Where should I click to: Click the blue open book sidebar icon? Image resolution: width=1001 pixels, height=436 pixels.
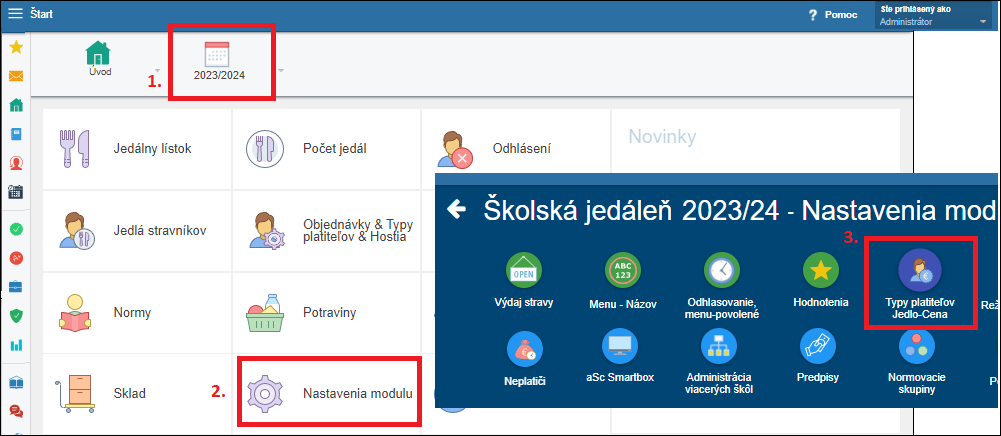pos(16,382)
